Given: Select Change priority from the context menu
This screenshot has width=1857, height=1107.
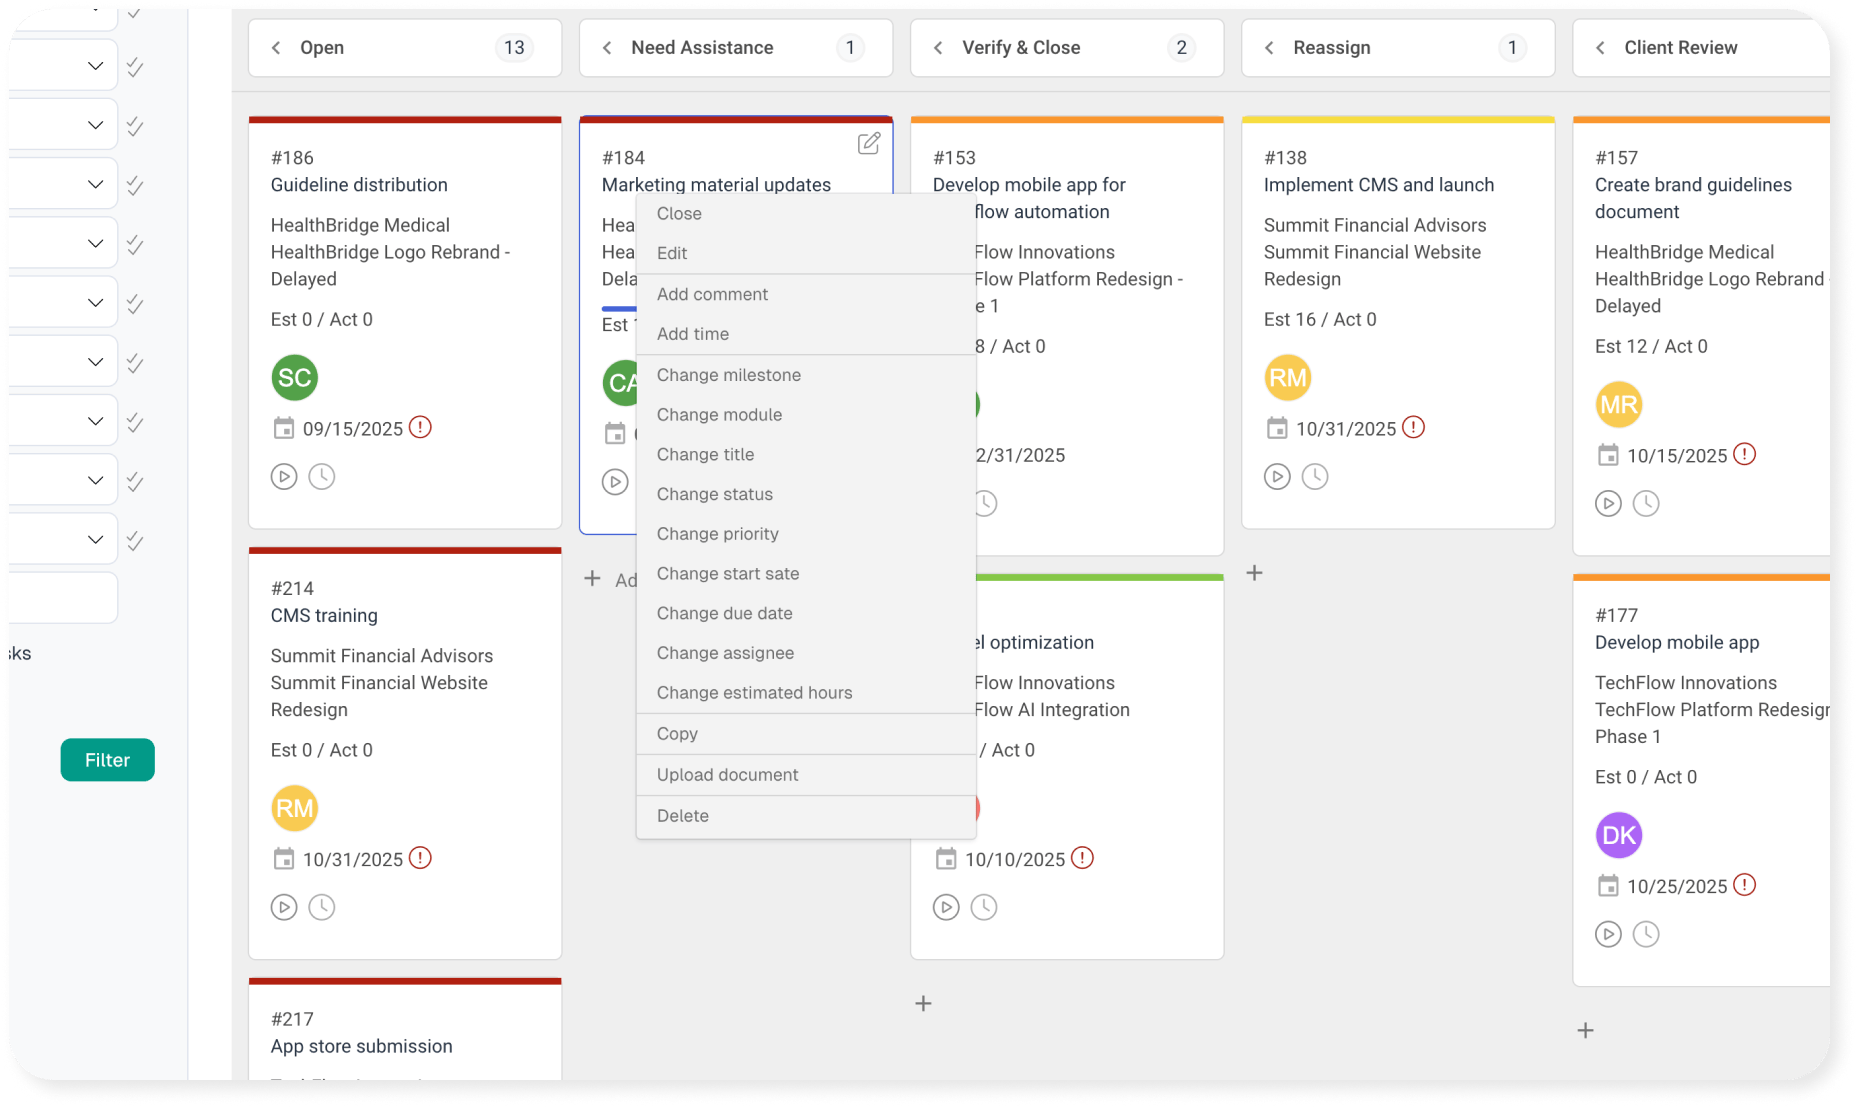Looking at the screenshot, I should 717,534.
